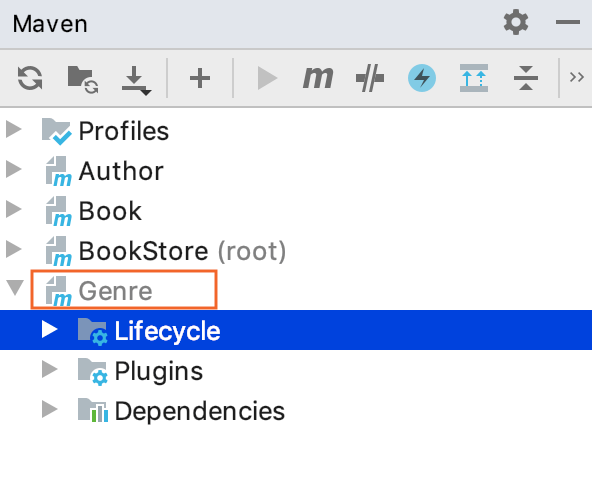Expand the Author module arrow
The image size is (592, 500).
(x=14, y=169)
